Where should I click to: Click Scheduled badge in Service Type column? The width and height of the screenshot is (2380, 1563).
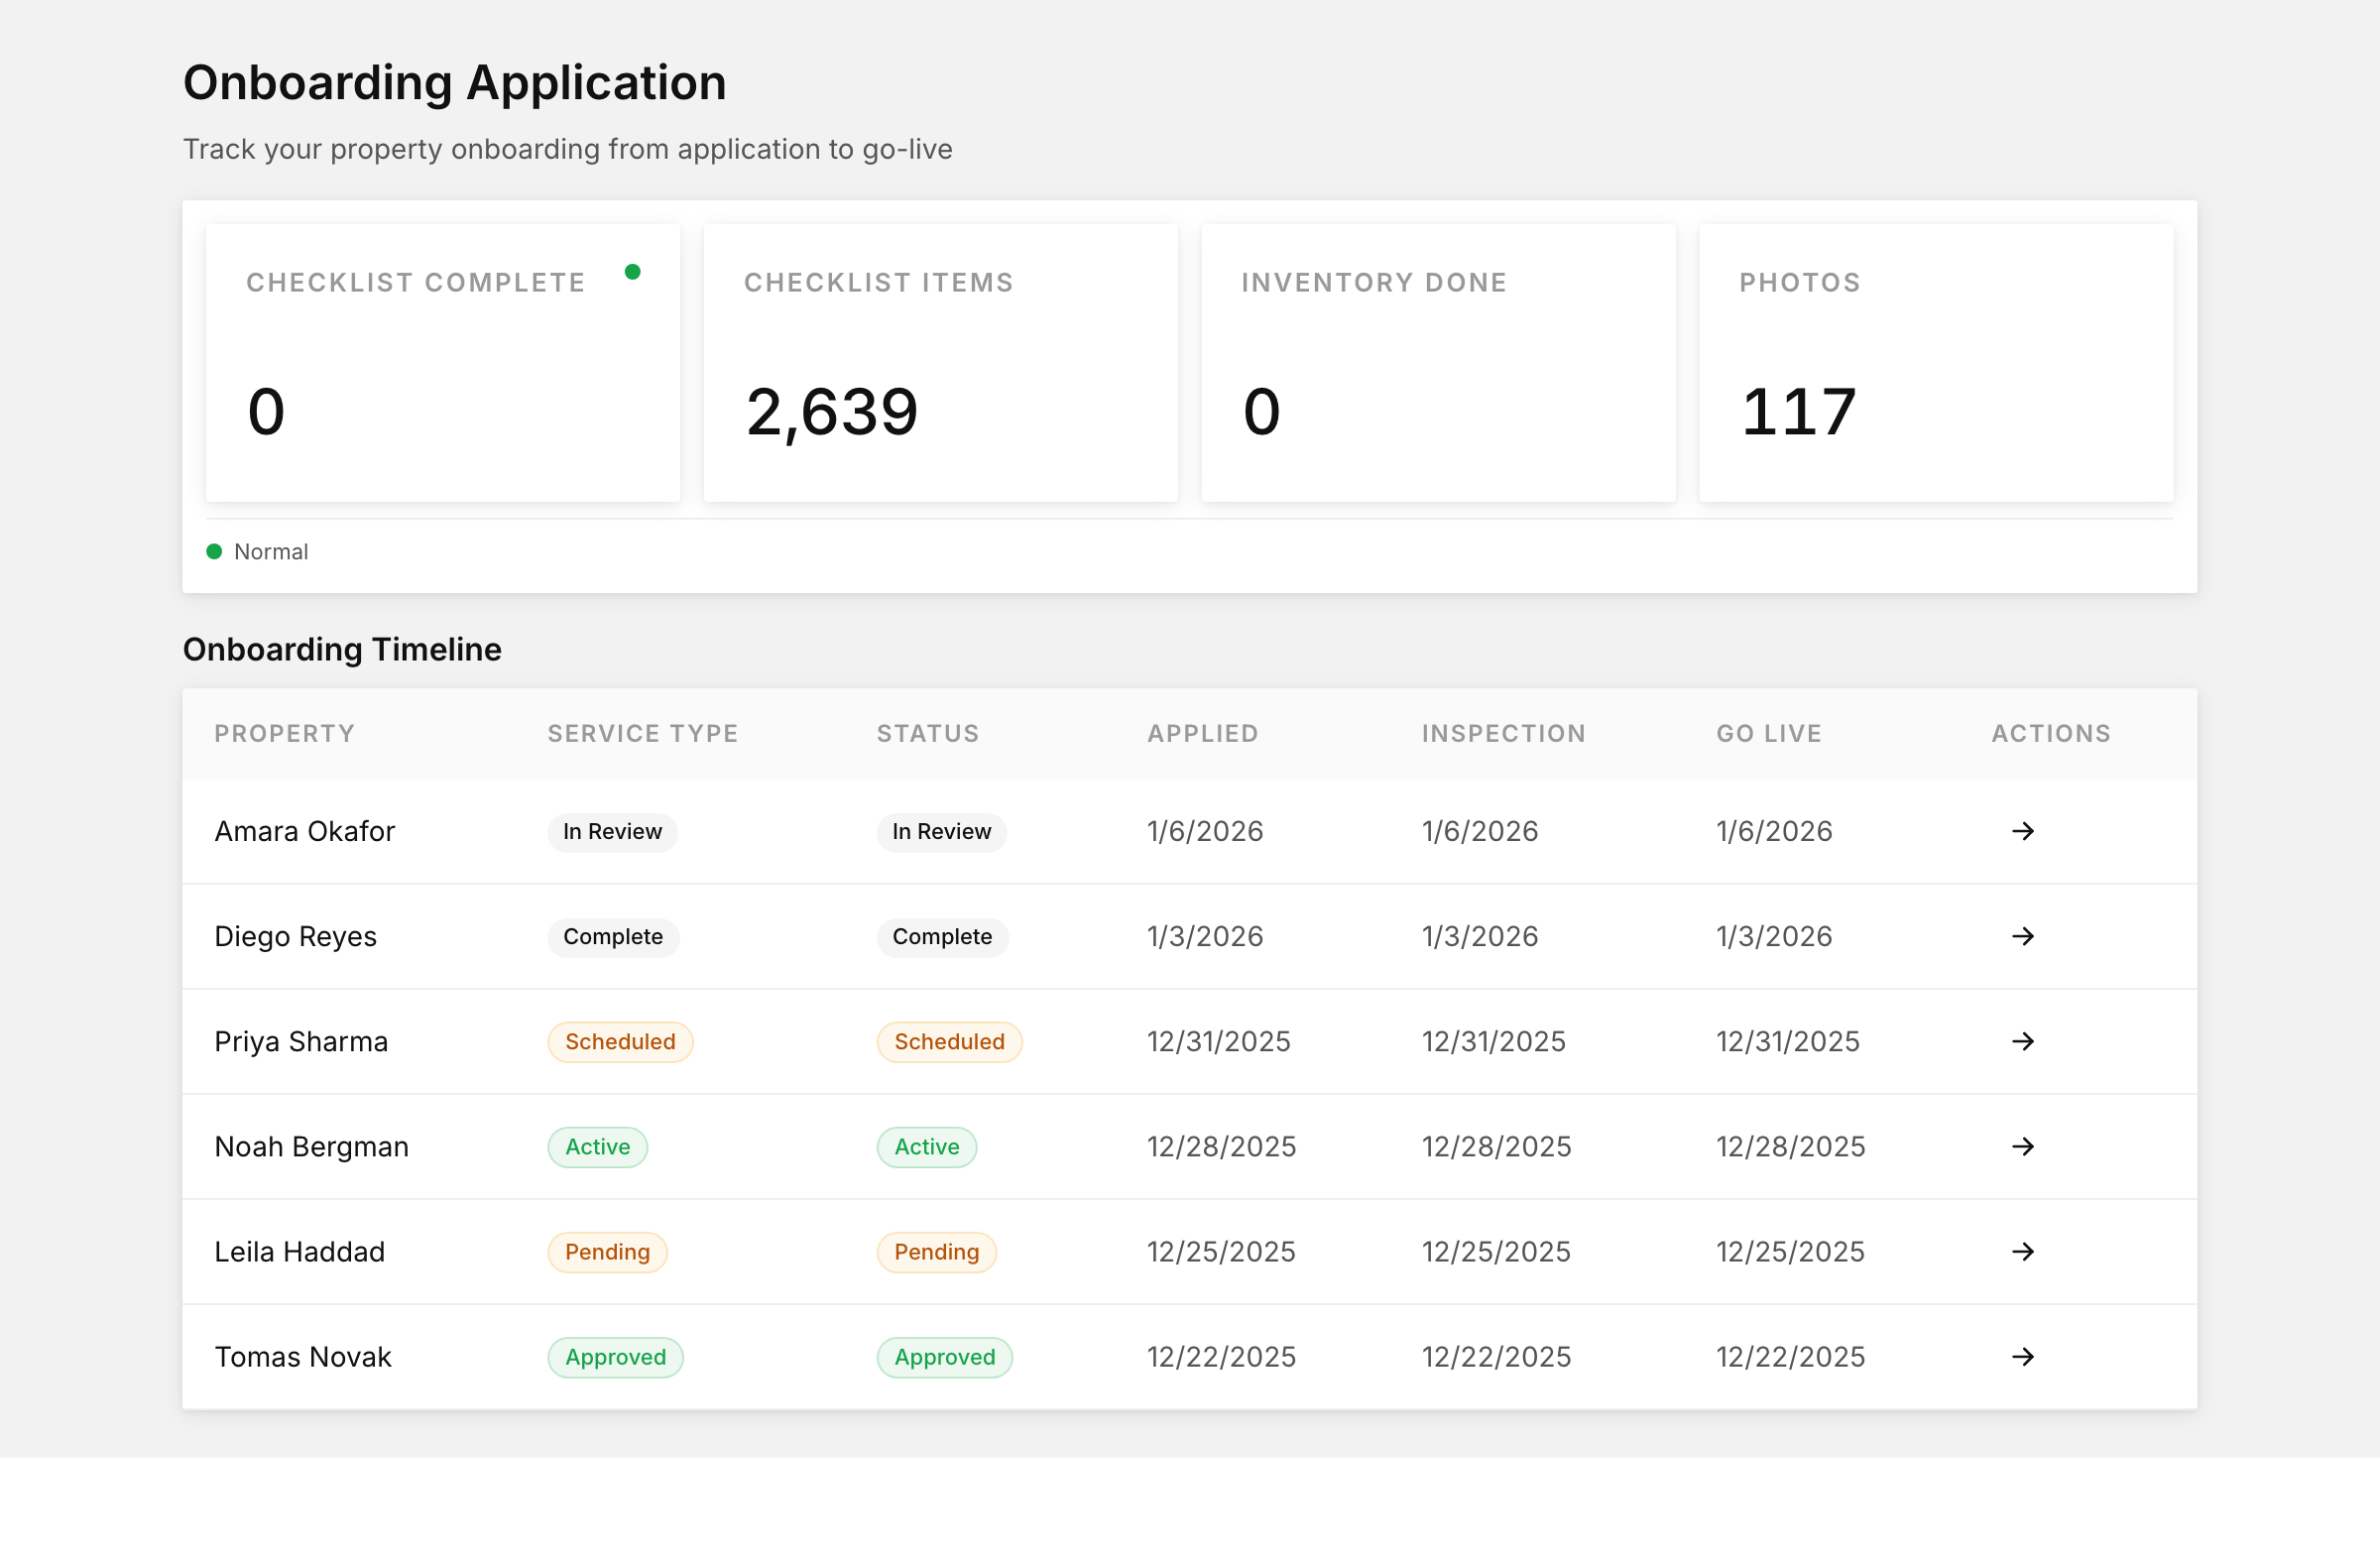click(x=620, y=1042)
